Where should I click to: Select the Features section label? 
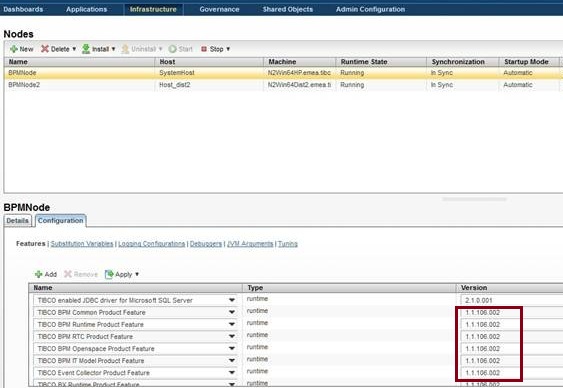(31, 244)
